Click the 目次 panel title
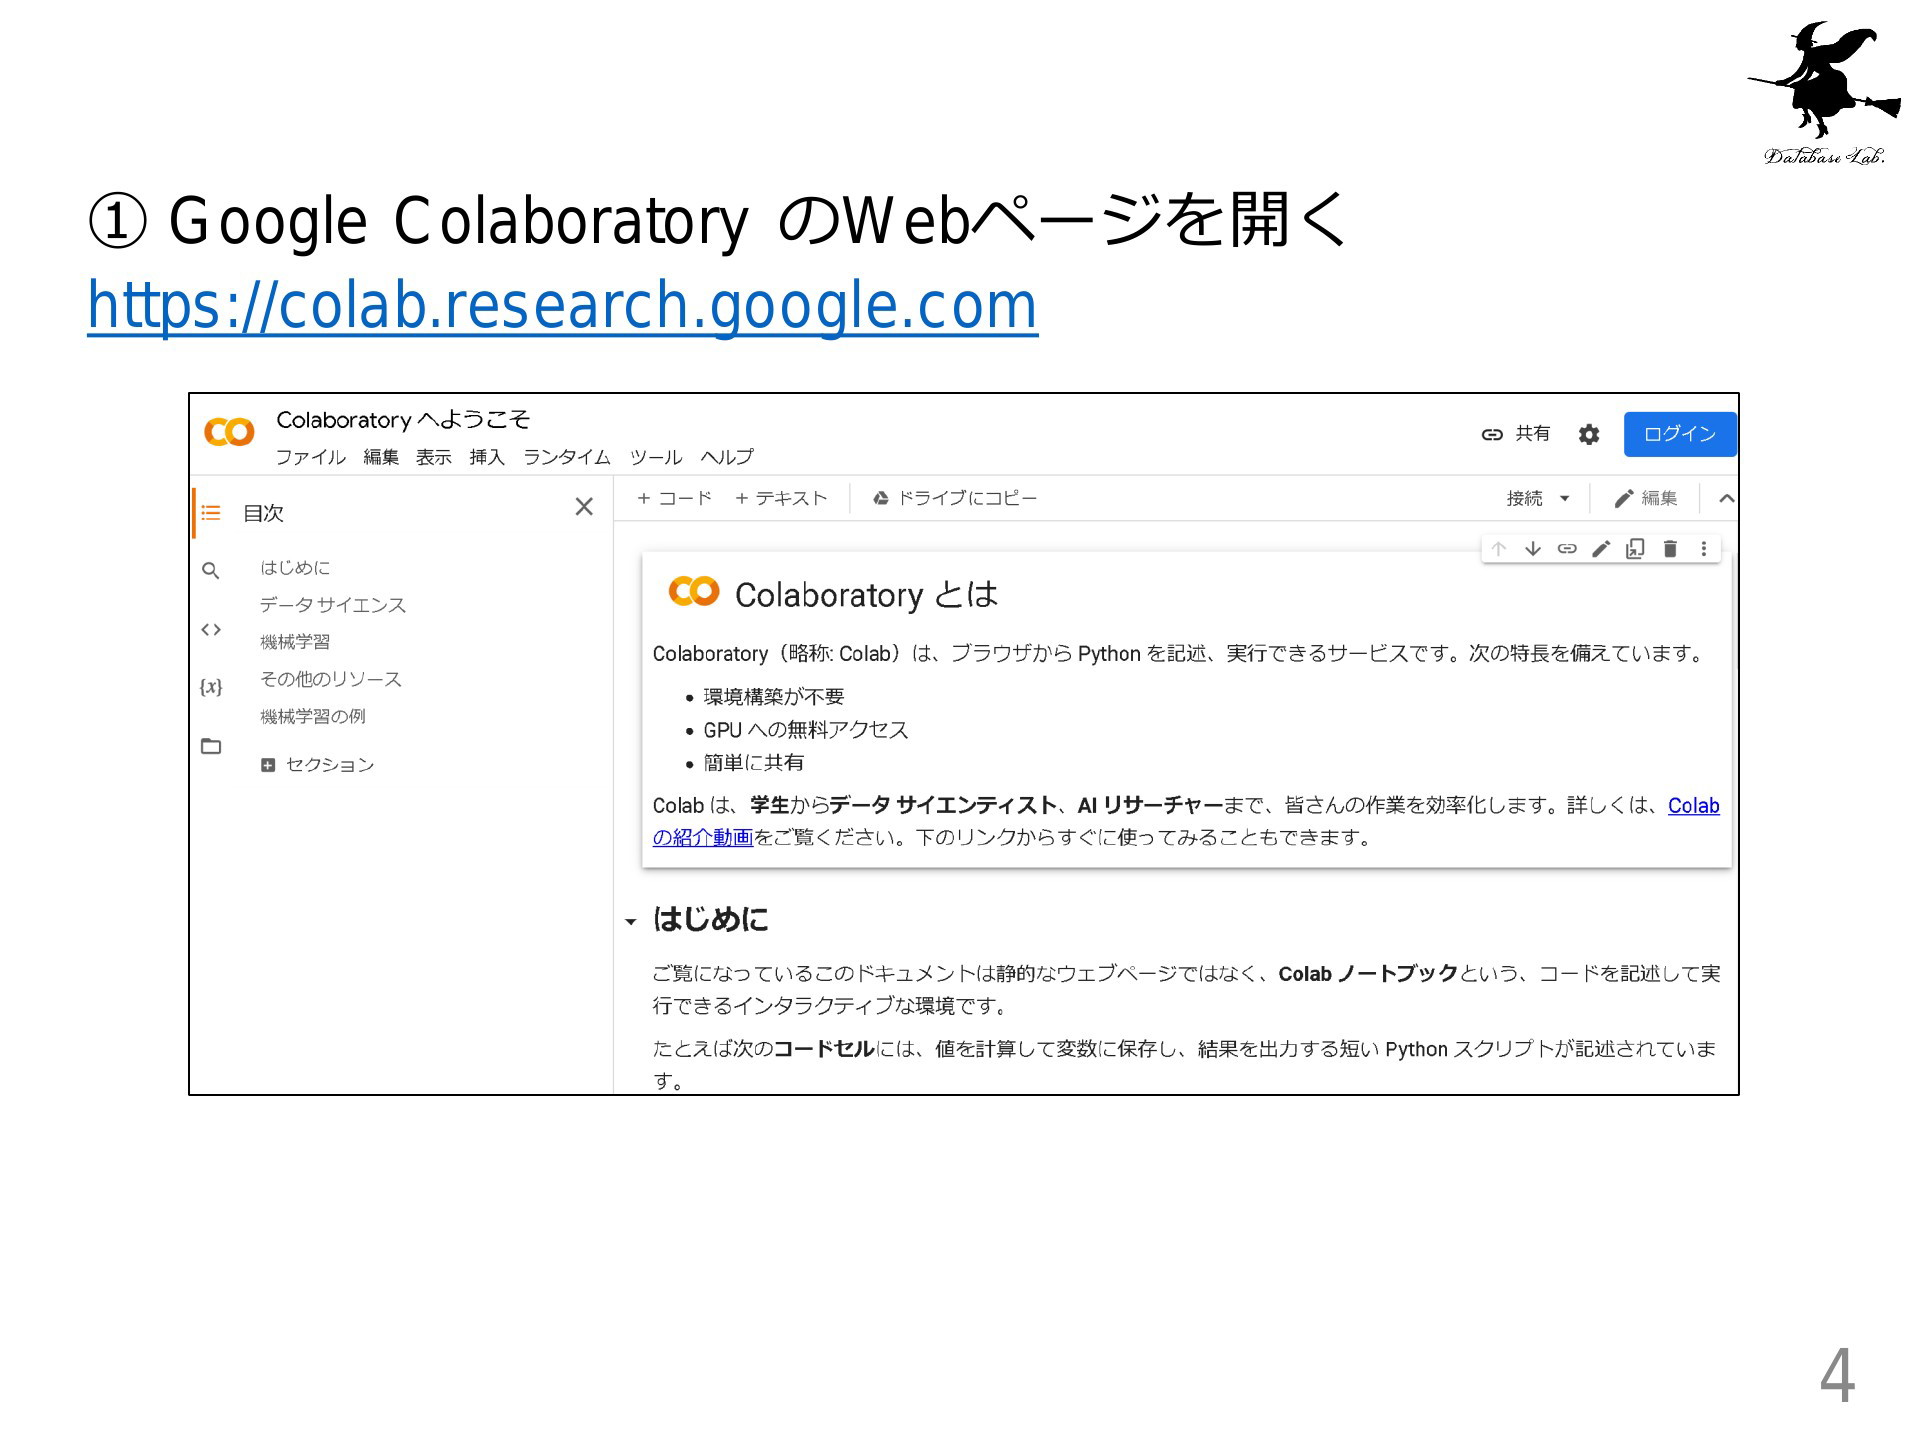Viewport: 1920px width, 1440px height. pos(264,513)
